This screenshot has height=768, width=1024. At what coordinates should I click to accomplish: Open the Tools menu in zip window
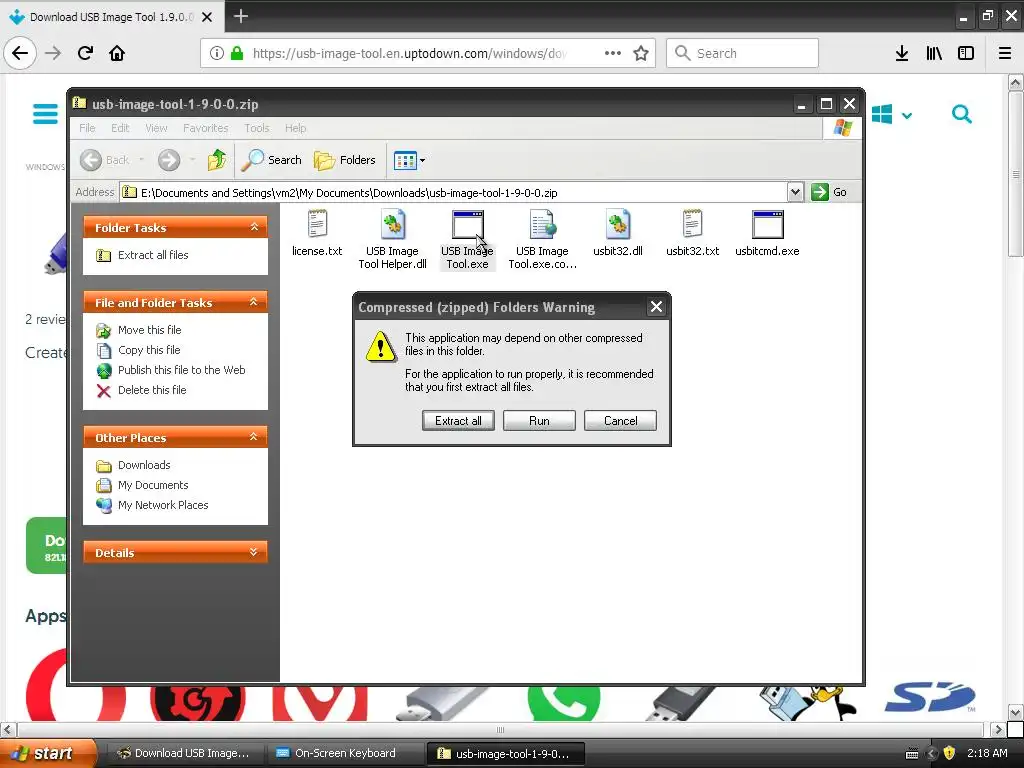(x=257, y=128)
